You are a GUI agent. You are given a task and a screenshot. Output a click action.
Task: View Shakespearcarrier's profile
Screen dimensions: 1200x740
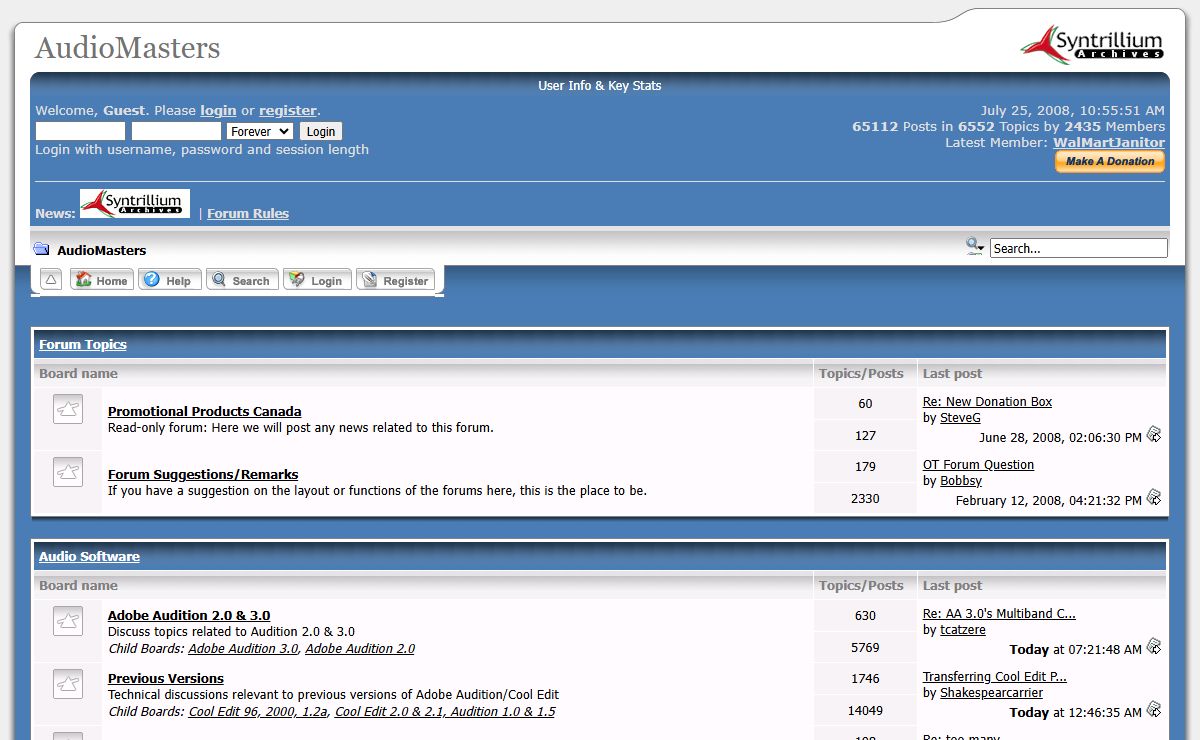pos(991,692)
